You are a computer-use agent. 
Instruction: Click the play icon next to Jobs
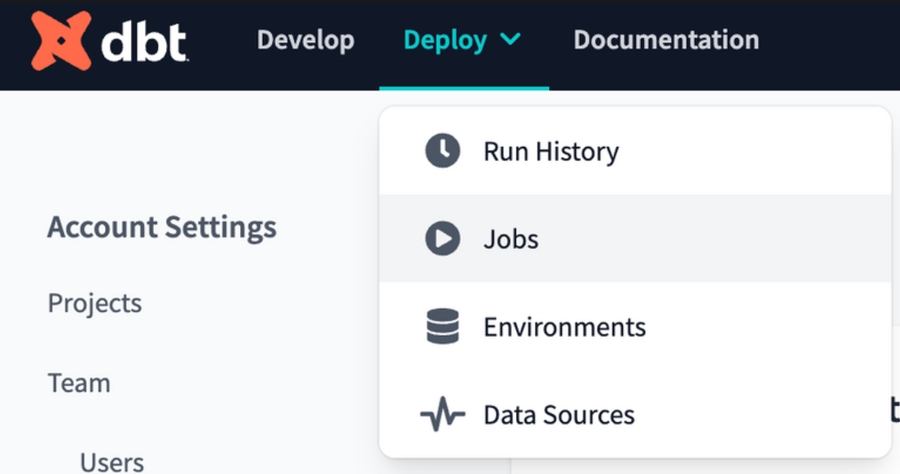tap(442, 239)
